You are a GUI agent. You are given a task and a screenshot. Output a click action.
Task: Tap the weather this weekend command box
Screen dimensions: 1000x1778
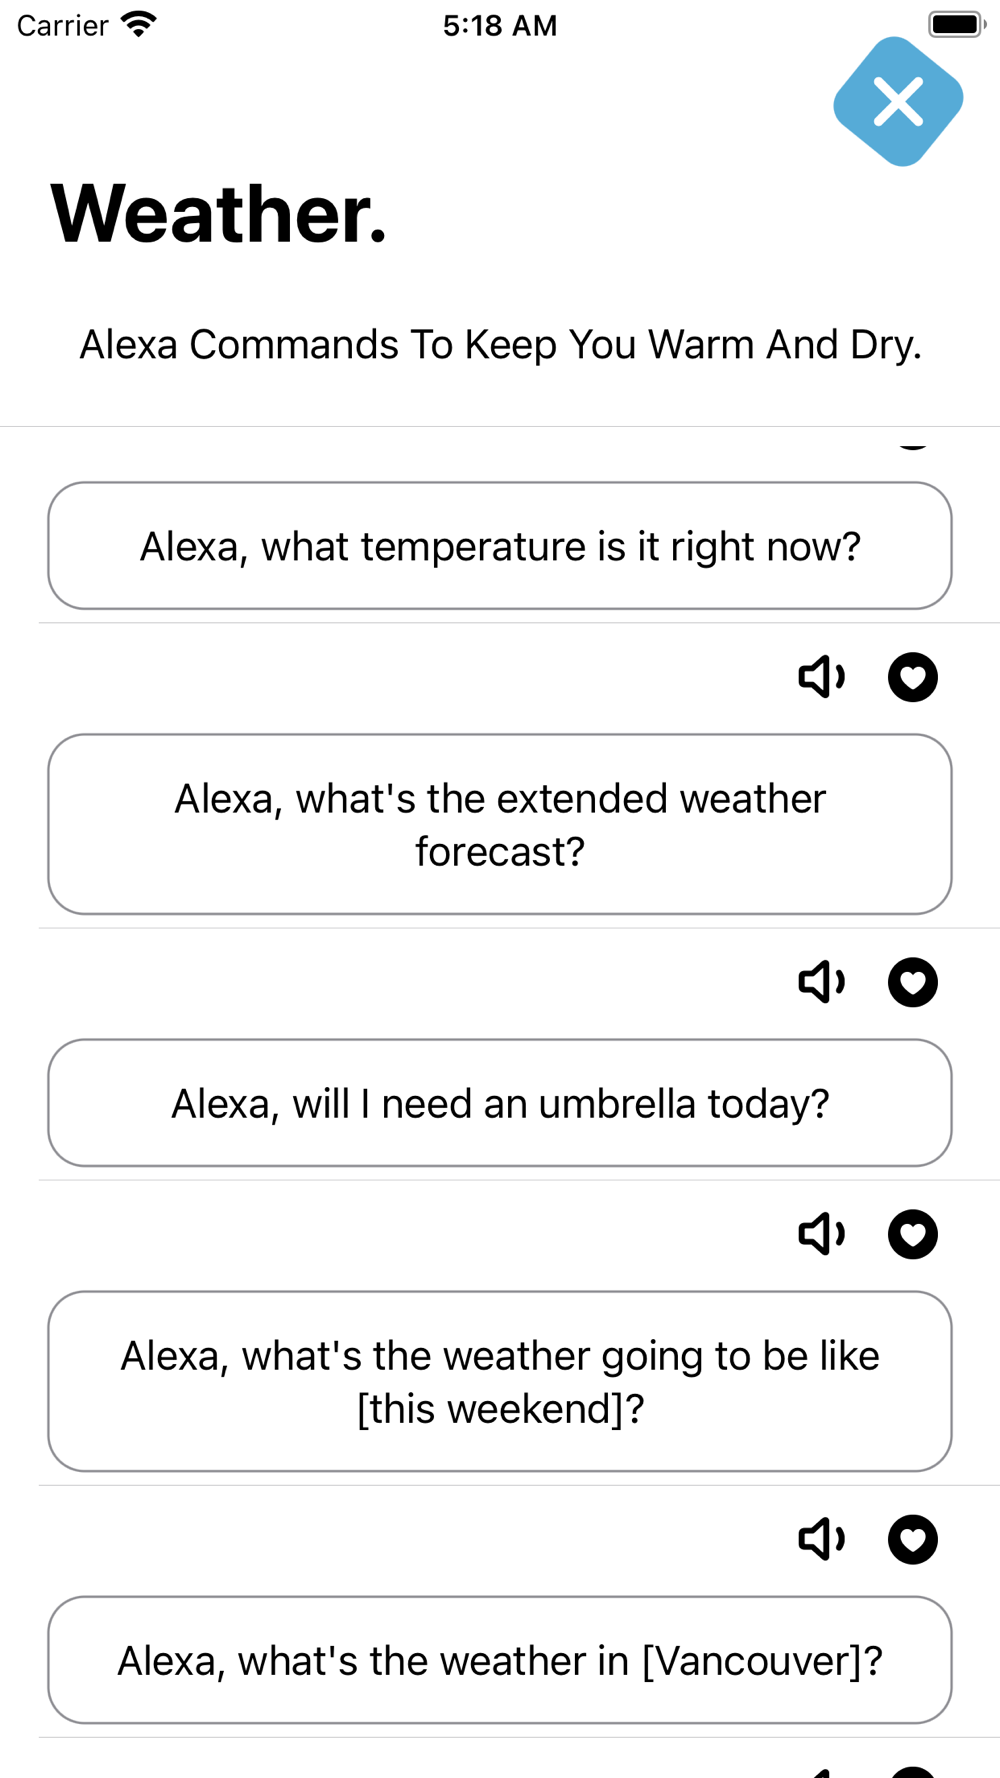(500, 1381)
